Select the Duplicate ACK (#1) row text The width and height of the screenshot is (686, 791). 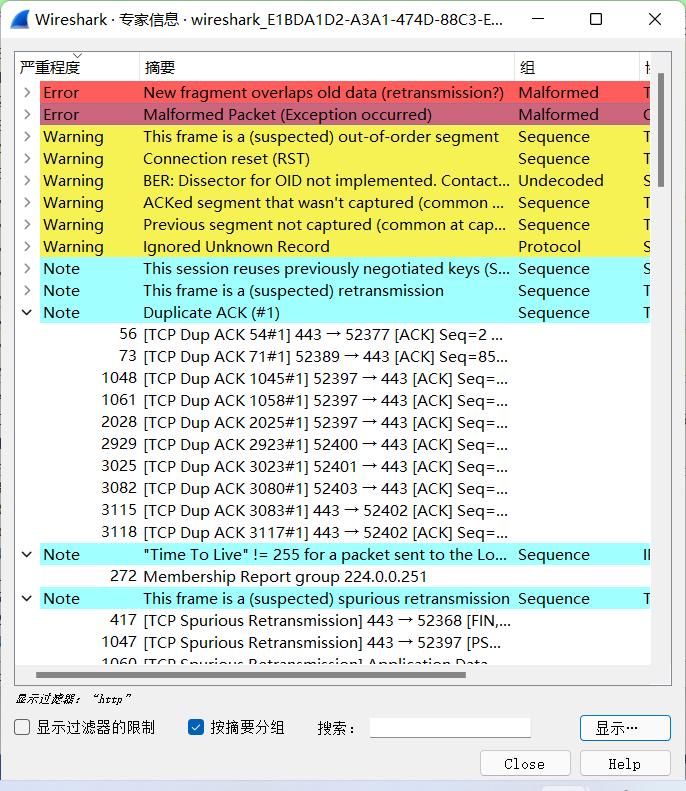pos(211,313)
